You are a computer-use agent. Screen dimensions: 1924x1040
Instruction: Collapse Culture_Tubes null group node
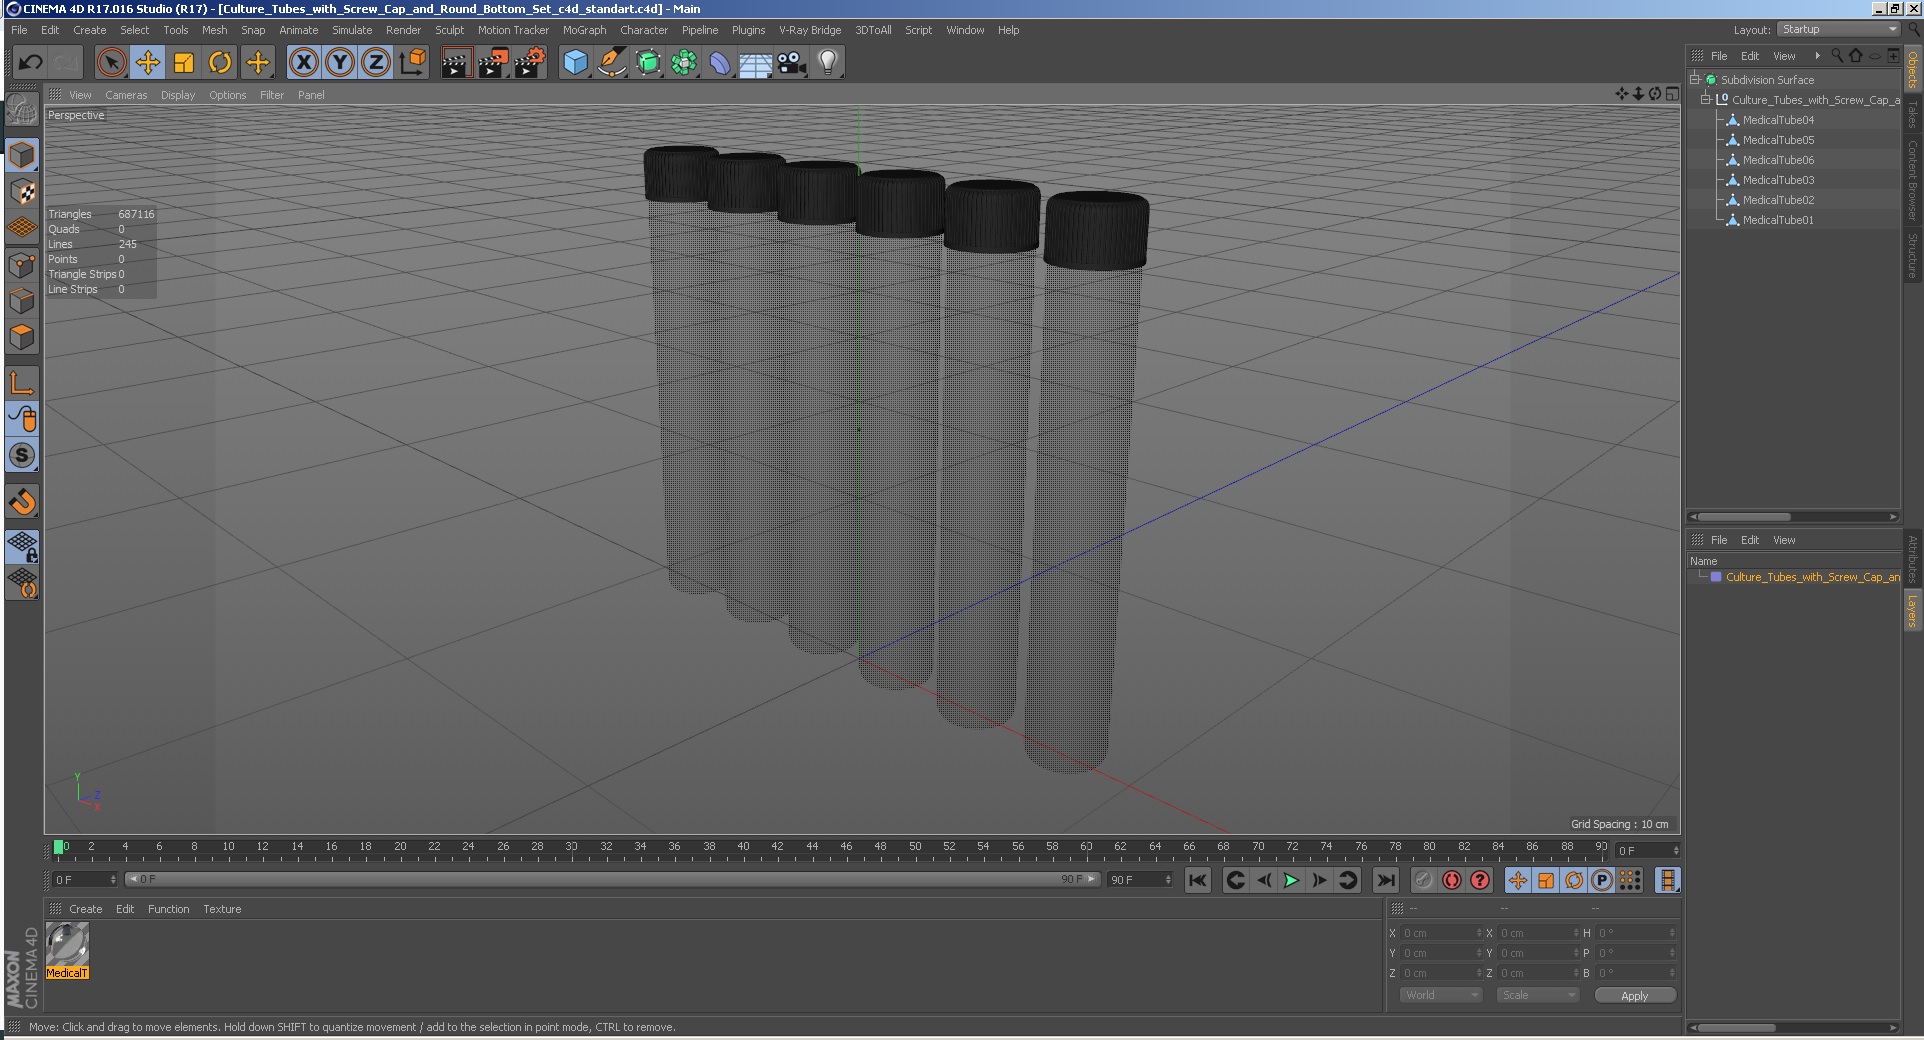(1706, 99)
